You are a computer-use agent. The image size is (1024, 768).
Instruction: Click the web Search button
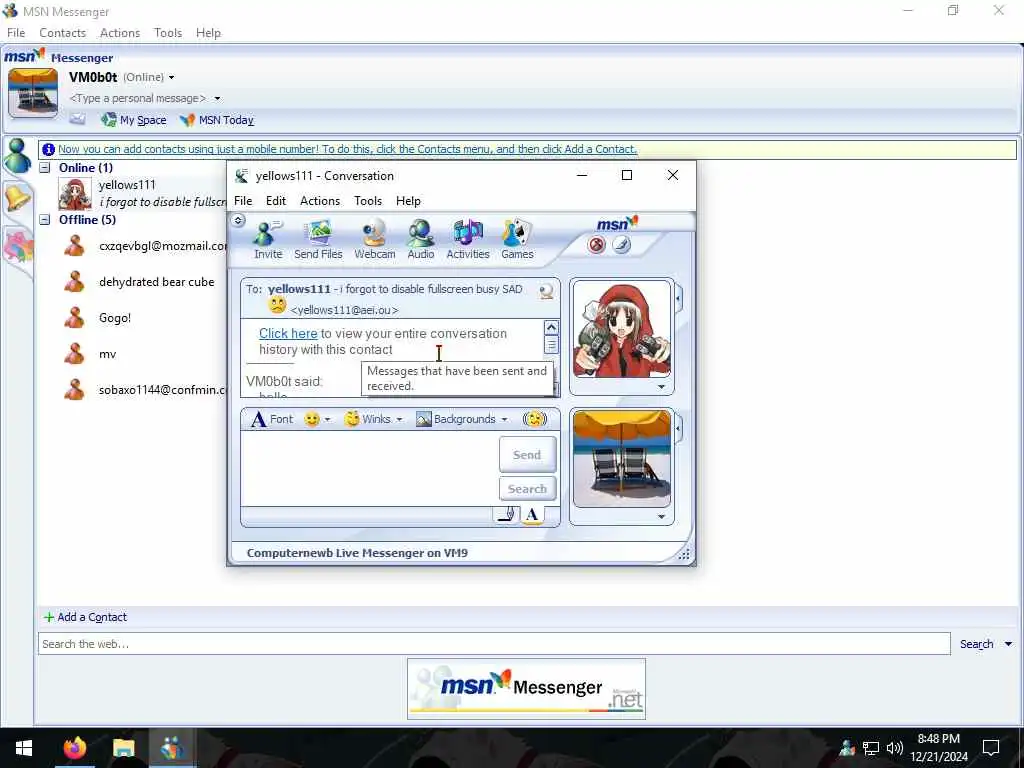(976, 644)
